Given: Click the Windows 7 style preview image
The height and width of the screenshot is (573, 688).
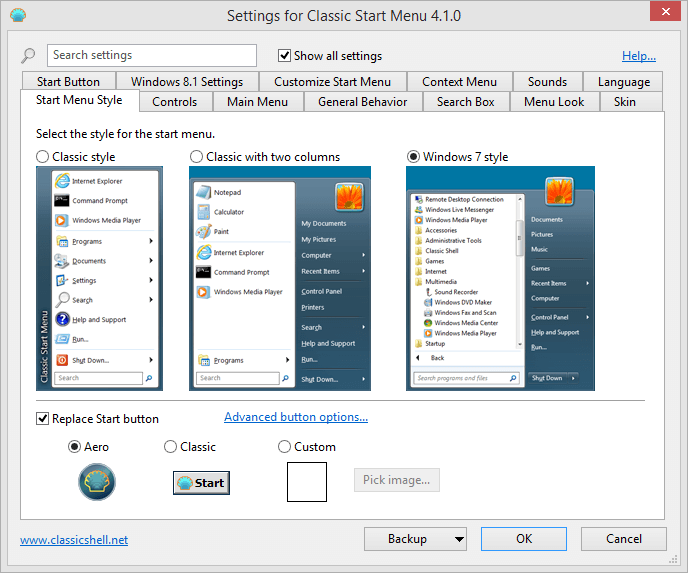Looking at the screenshot, I should [500, 278].
